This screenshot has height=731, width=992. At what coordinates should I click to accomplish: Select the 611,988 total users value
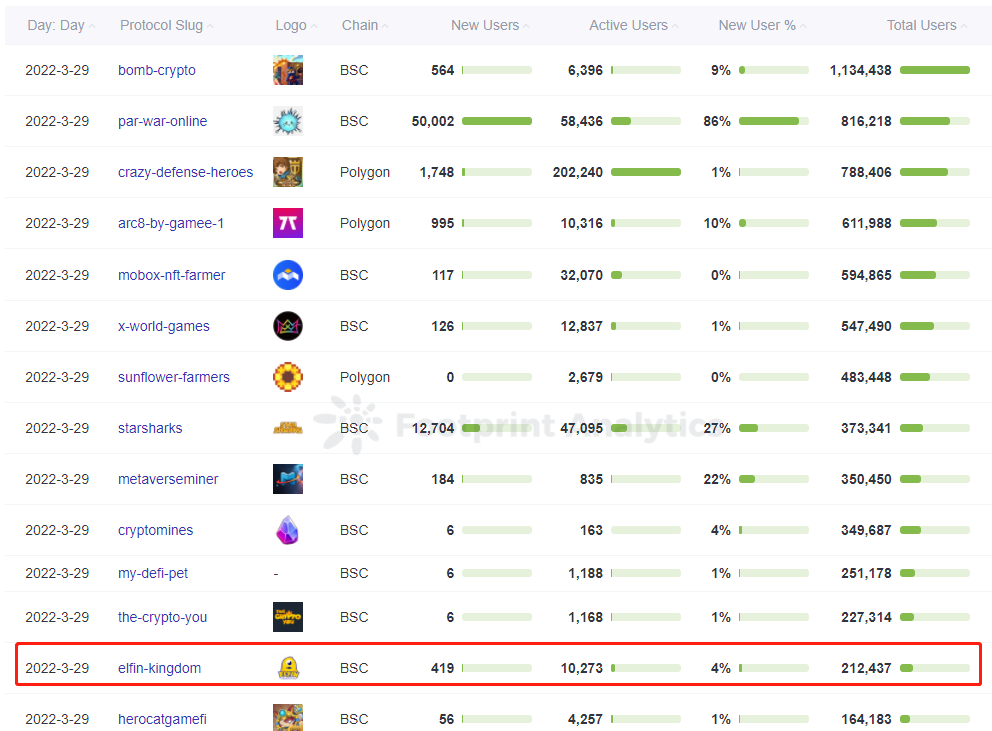866,223
